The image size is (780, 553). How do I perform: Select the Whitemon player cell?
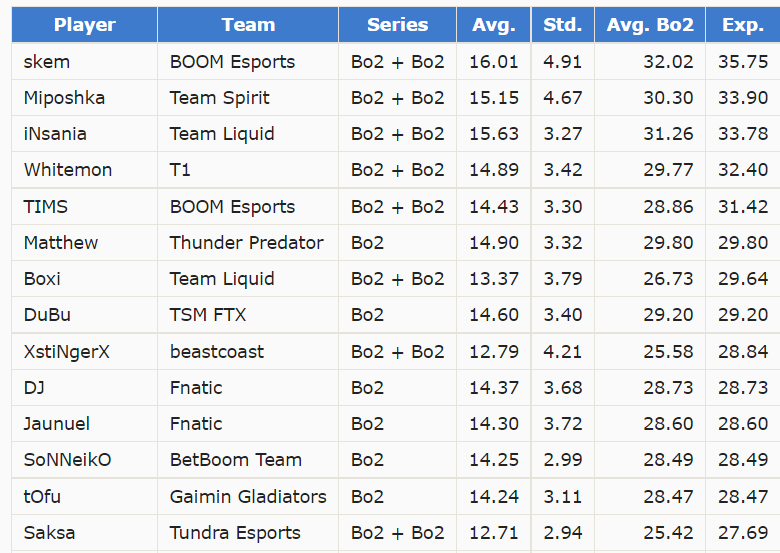(68, 170)
